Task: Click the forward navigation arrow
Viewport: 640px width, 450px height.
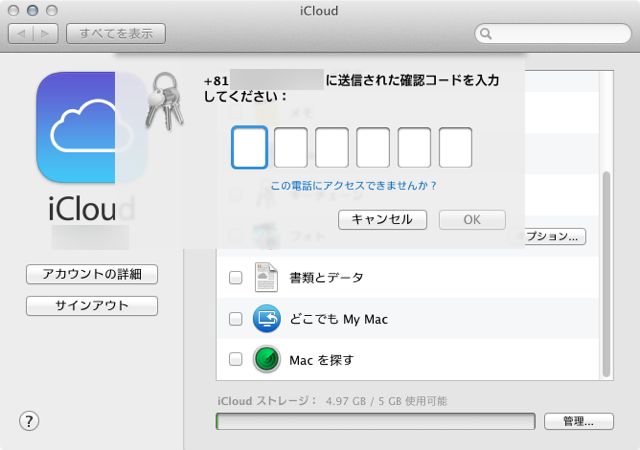Action: point(45,33)
